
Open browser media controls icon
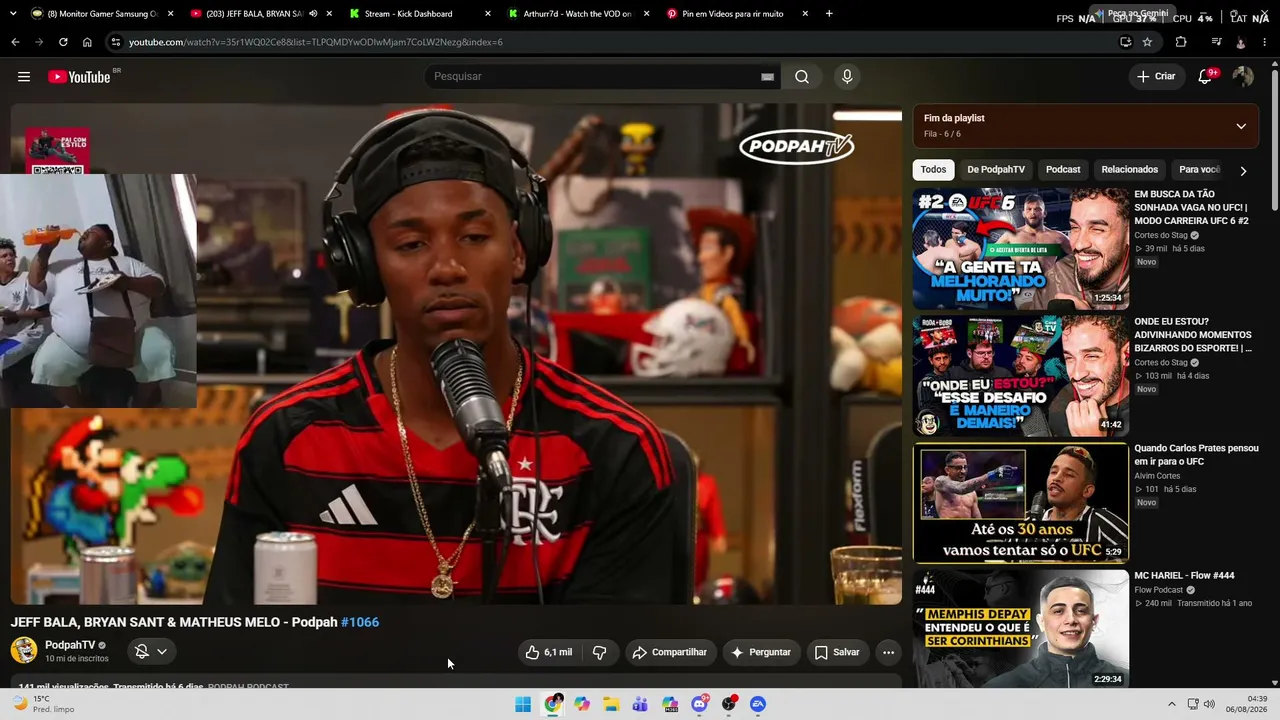pos(1216,42)
